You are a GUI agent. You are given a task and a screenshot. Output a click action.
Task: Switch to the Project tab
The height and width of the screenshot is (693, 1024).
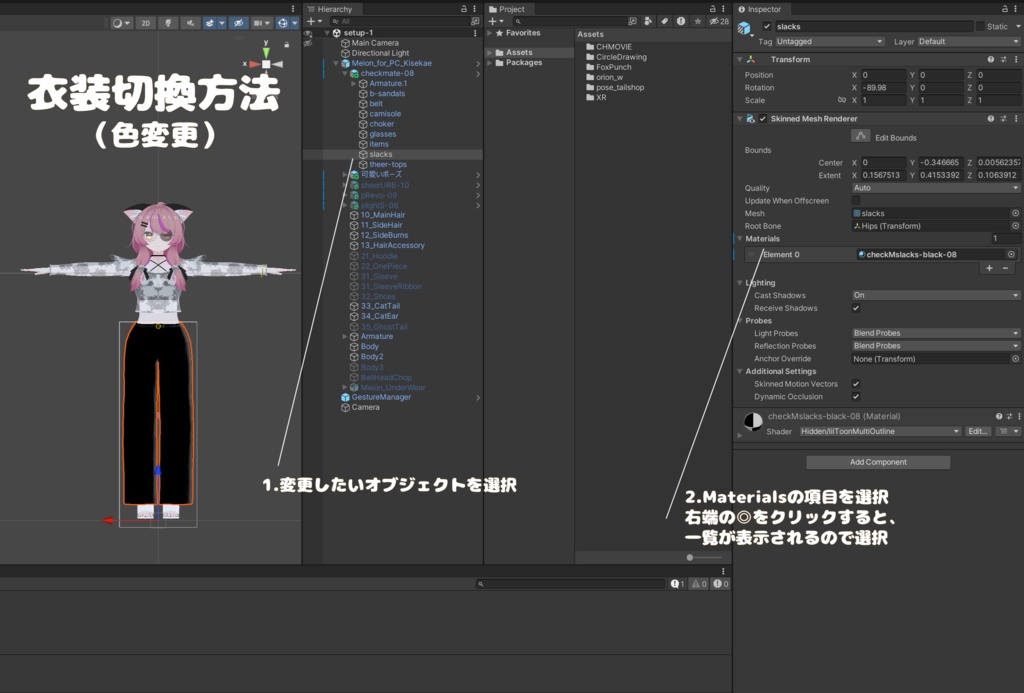[x=510, y=9]
